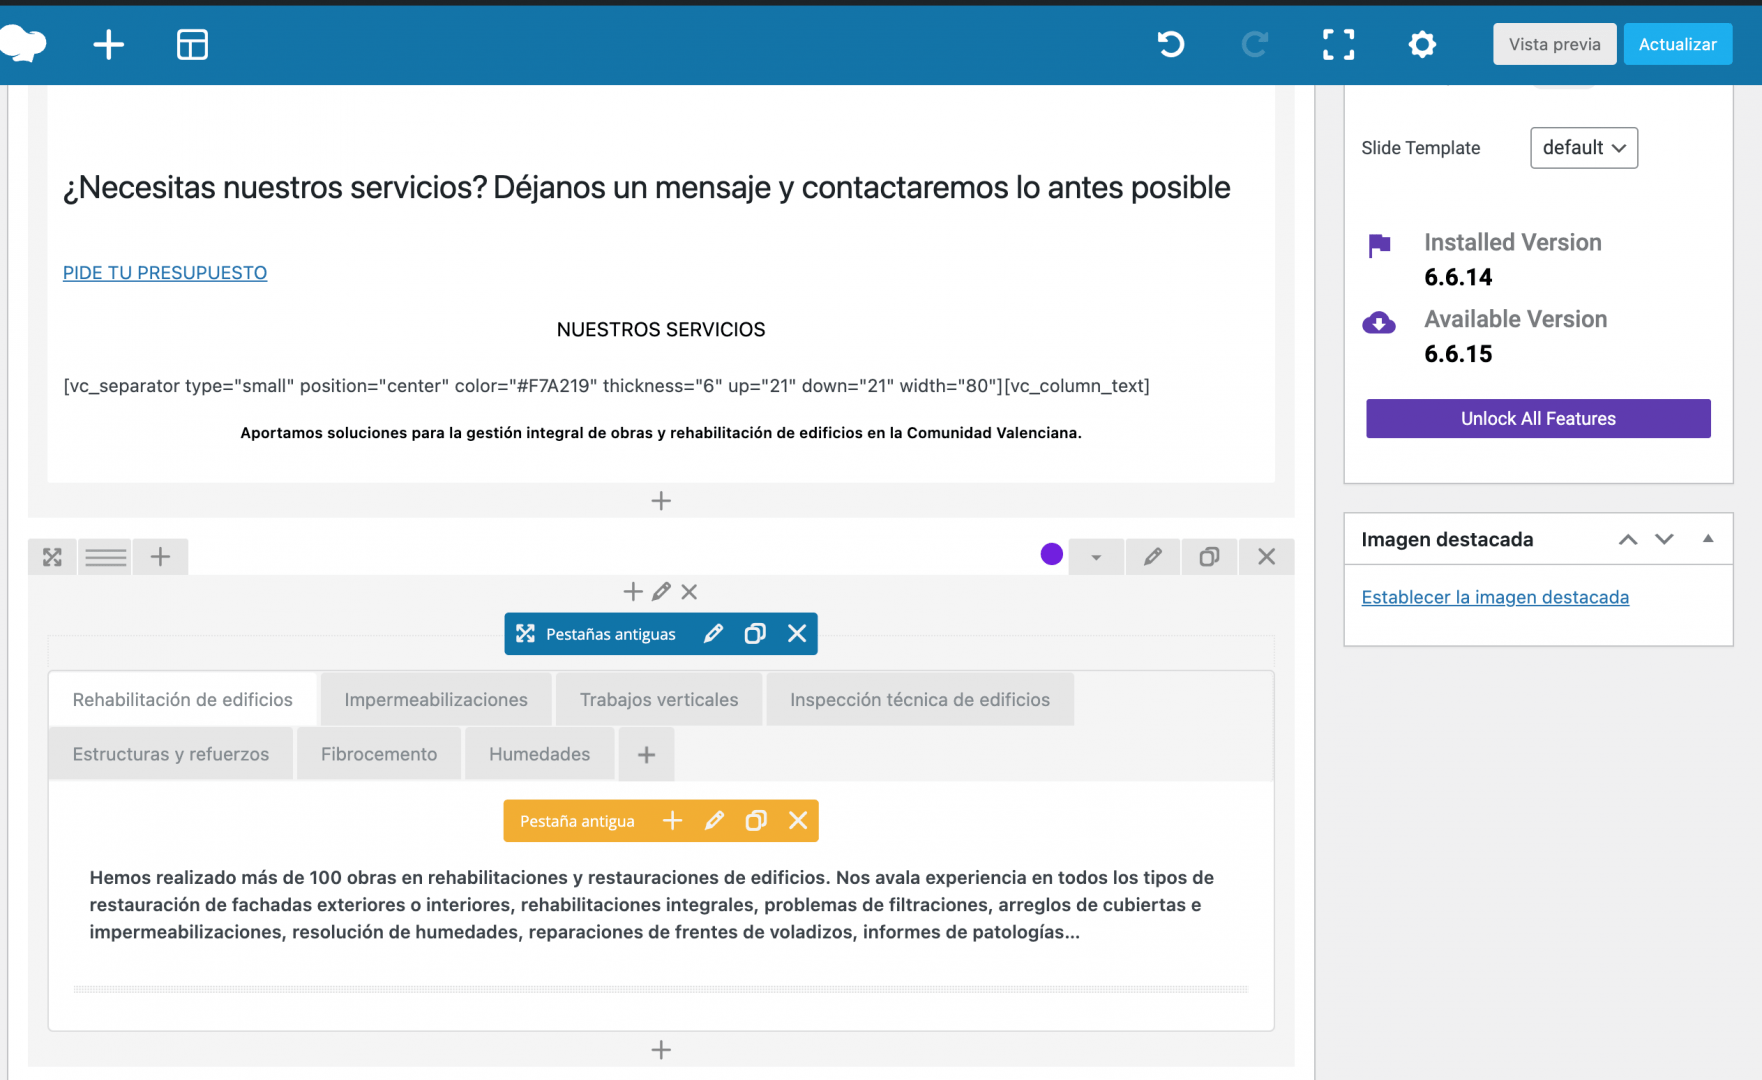Delete the column with small X
Image resolution: width=1762 pixels, height=1080 pixels.
point(689,592)
